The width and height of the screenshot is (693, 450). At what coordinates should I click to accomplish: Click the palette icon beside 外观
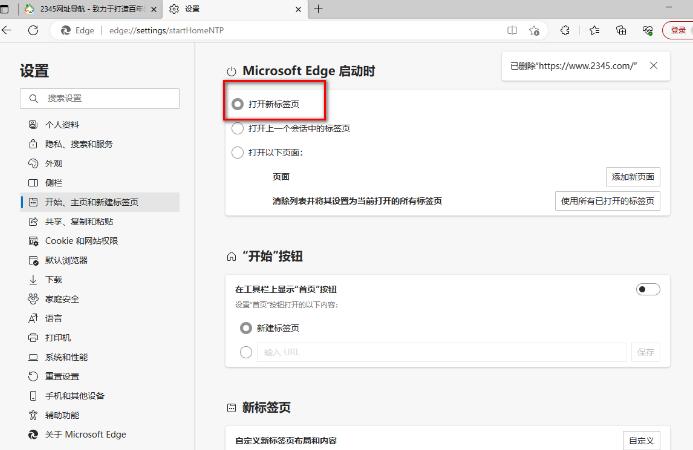(x=33, y=164)
